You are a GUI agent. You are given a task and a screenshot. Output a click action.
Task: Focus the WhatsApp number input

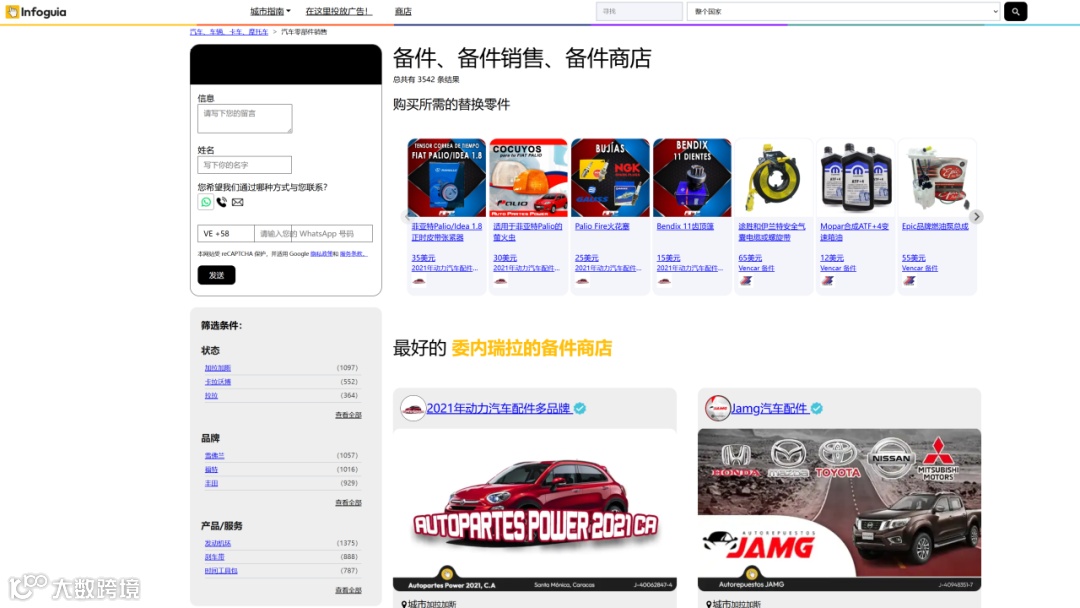point(313,233)
